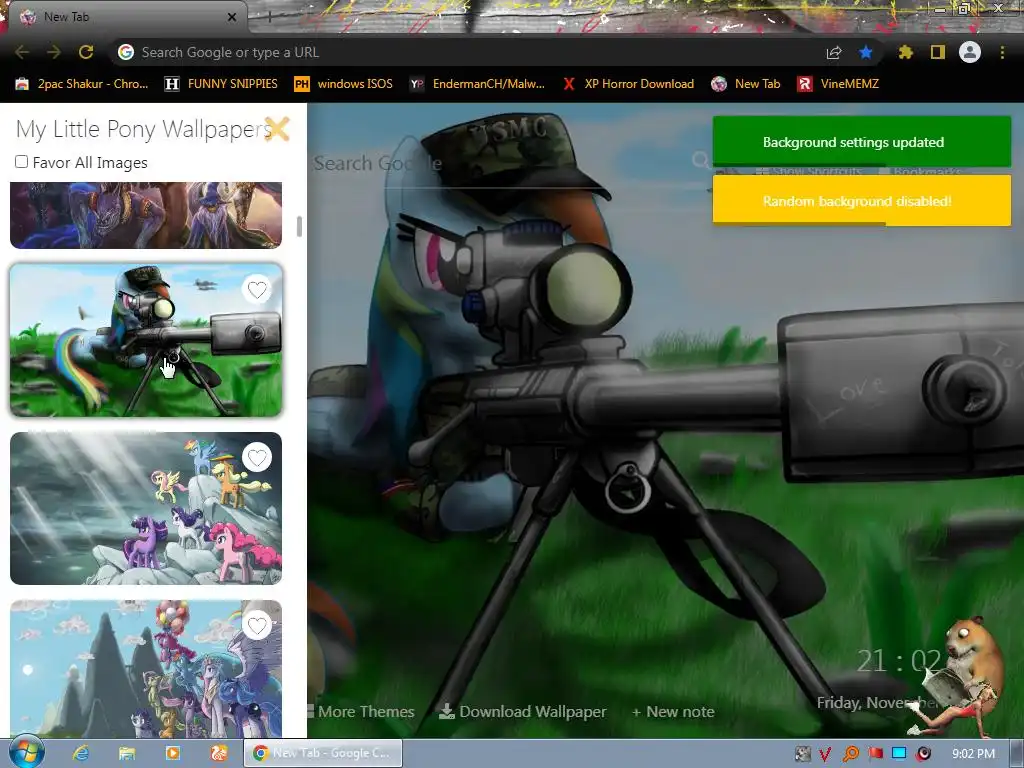Click Download Wallpaper button
Image resolution: width=1024 pixels, height=768 pixels.
(x=522, y=712)
